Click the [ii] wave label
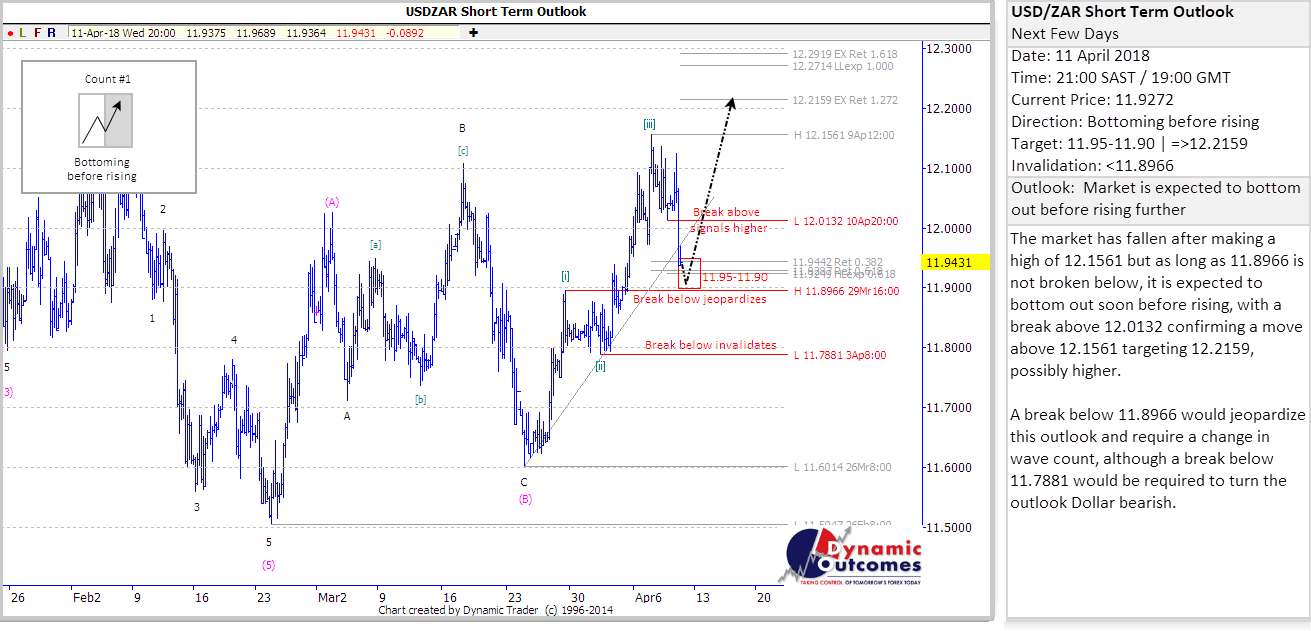Screen dimensions: 1311x631 pyautogui.click(x=600, y=366)
